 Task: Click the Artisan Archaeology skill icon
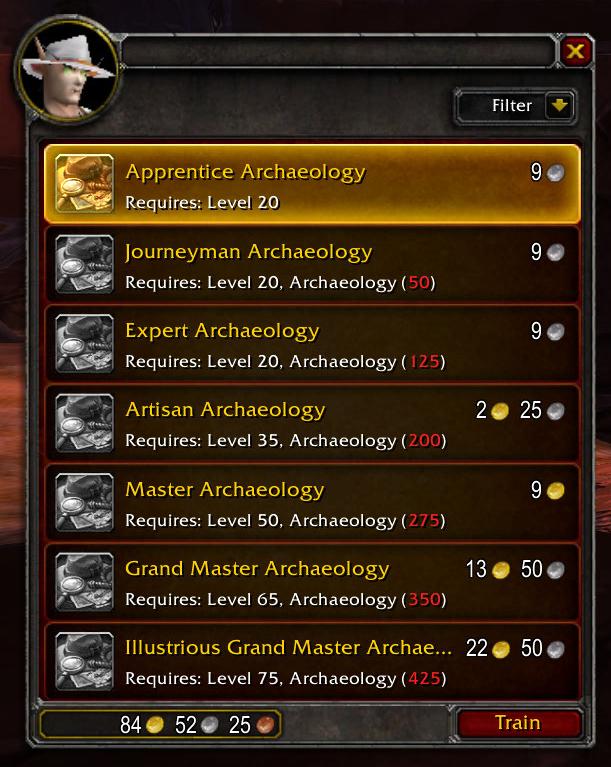[x=85, y=423]
